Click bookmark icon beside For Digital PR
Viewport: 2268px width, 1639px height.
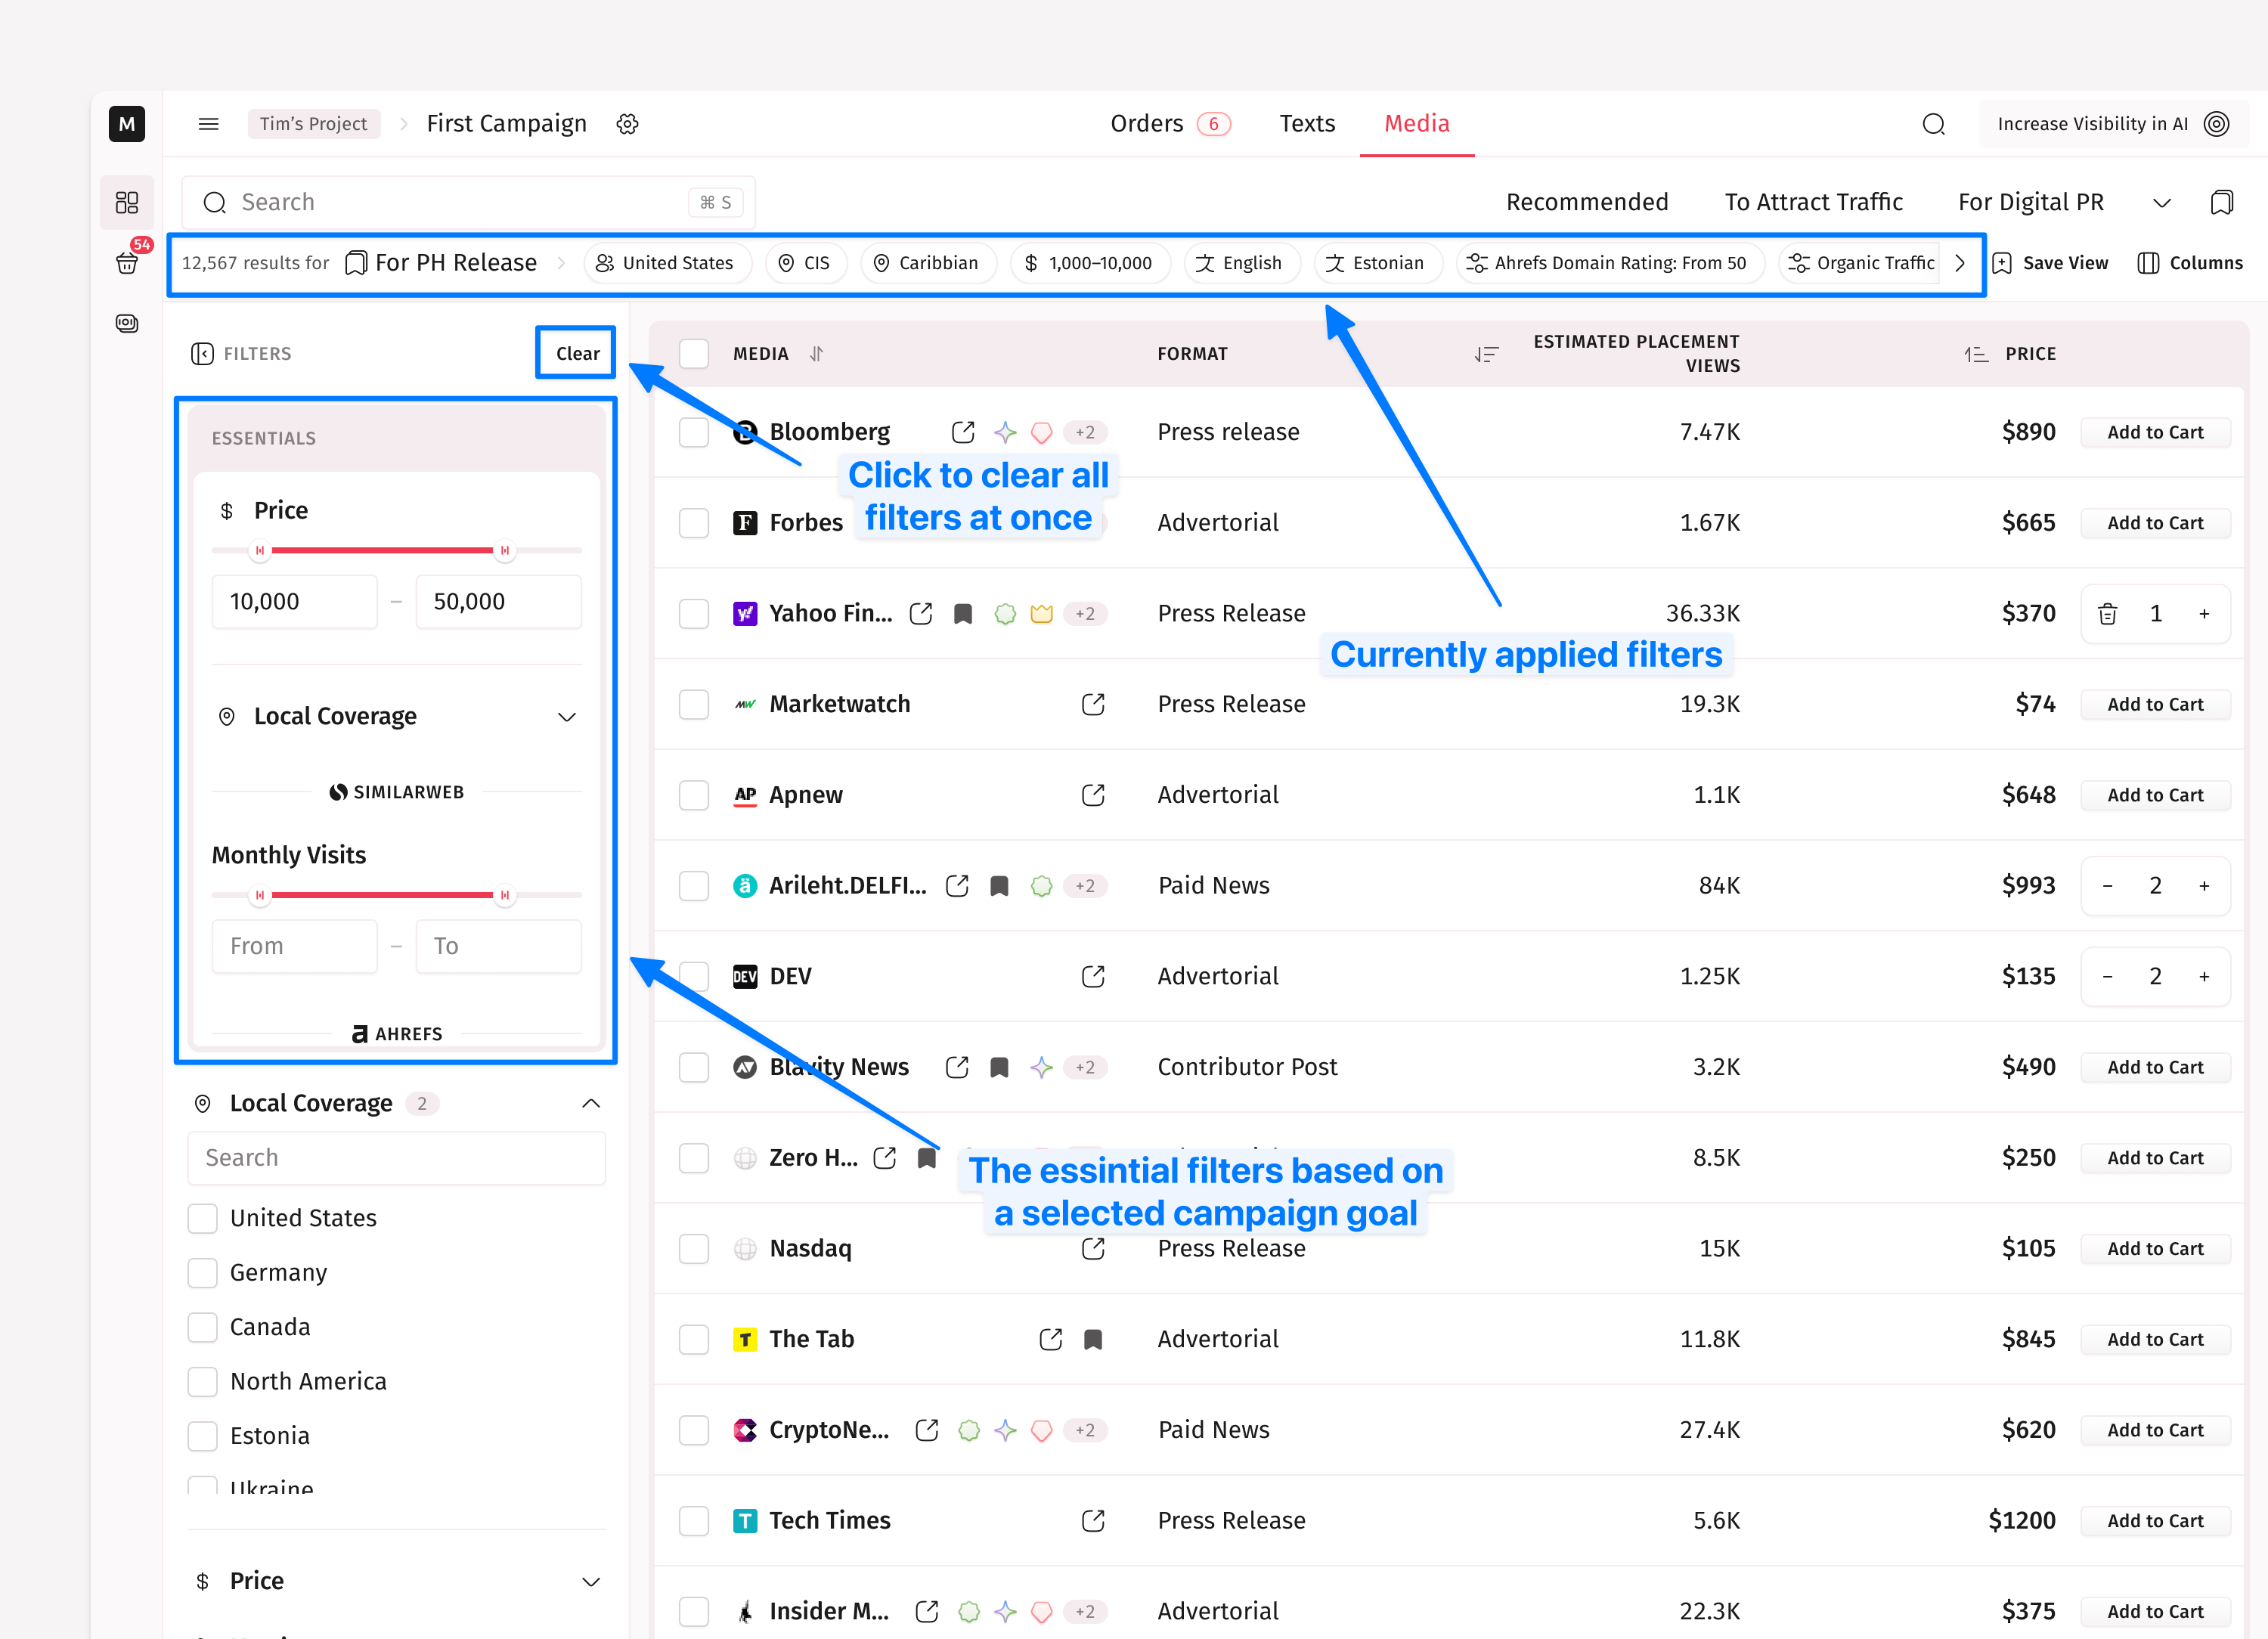point(2221,202)
